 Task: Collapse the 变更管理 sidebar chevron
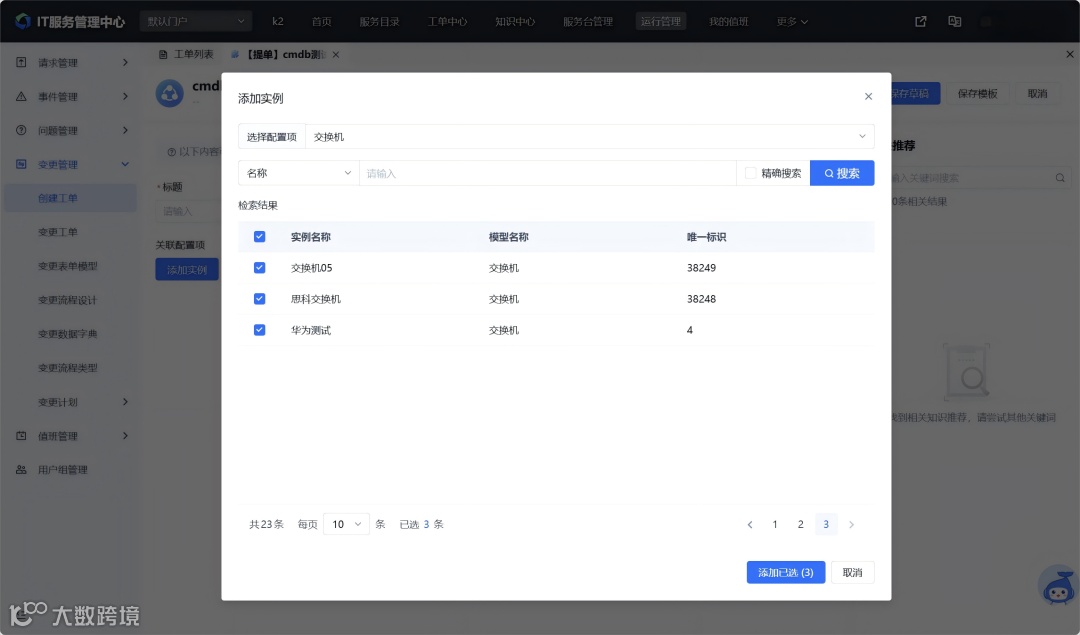tap(125, 164)
